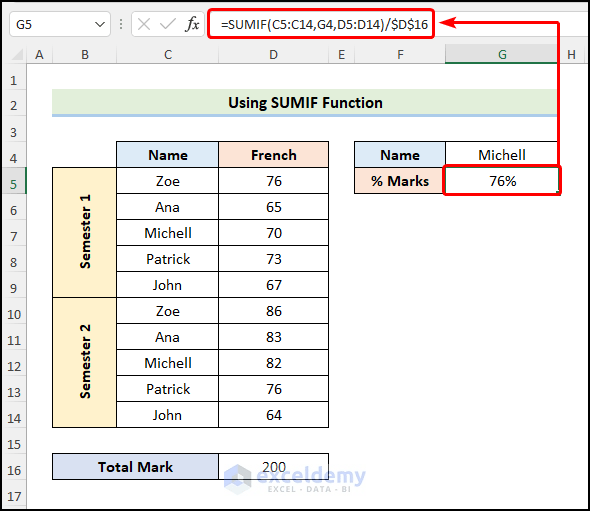Select cell with Michell in row 7
This screenshot has width=590, height=511.
[168, 233]
